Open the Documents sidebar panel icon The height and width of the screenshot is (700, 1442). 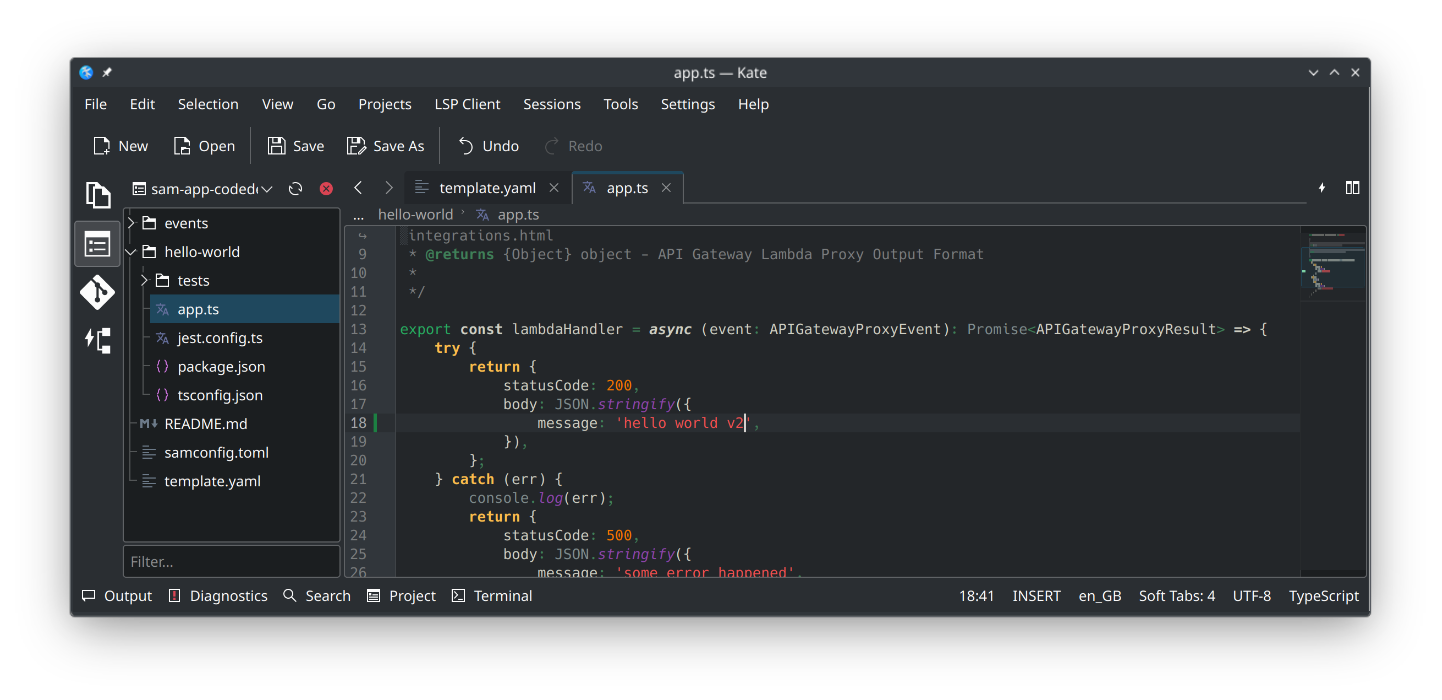[x=97, y=194]
